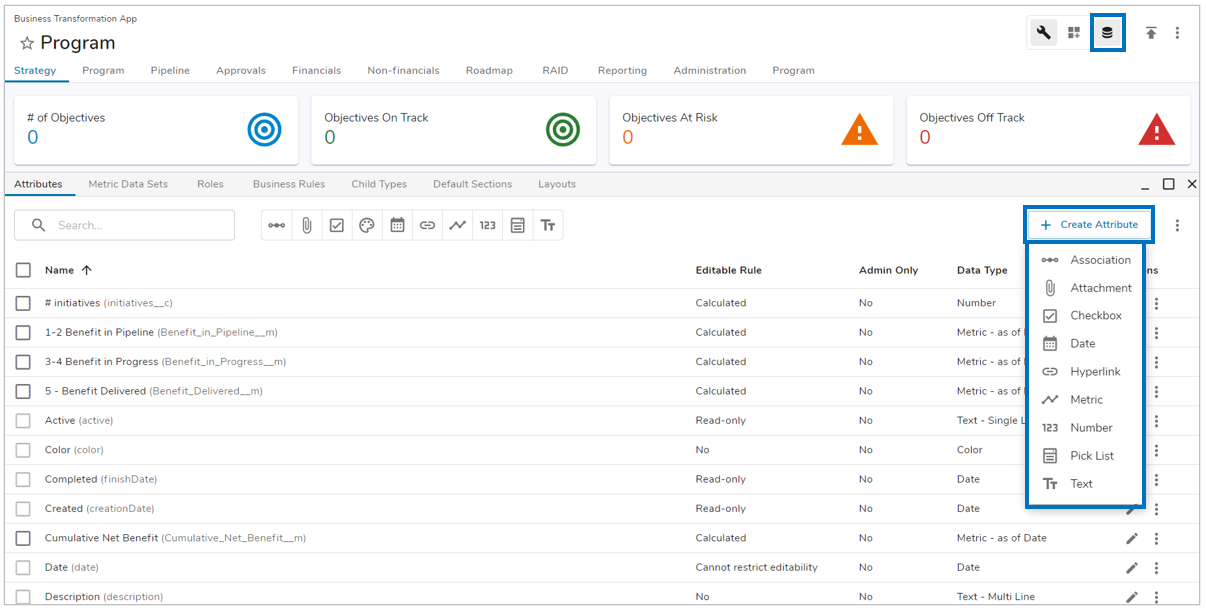Click the Color palette filter icon
The width and height of the screenshot is (1206, 611).
[367, 225]
